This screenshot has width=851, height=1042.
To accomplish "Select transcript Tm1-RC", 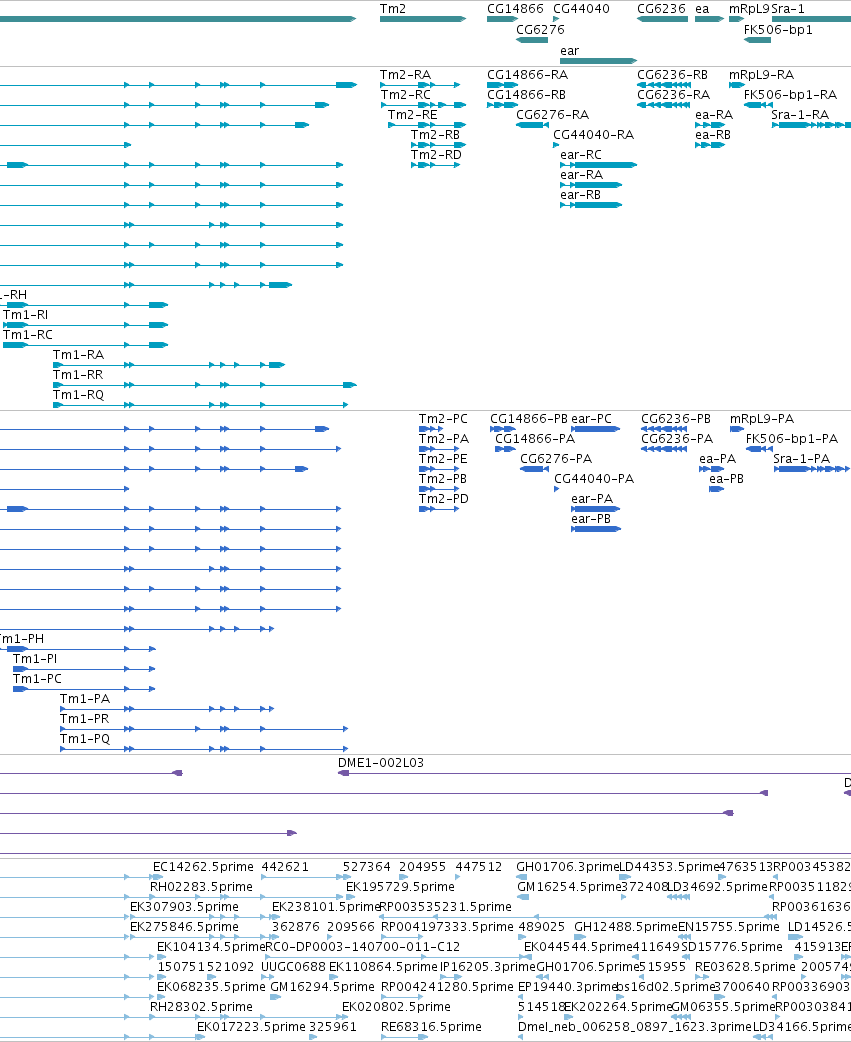I will tap(27, 335).
